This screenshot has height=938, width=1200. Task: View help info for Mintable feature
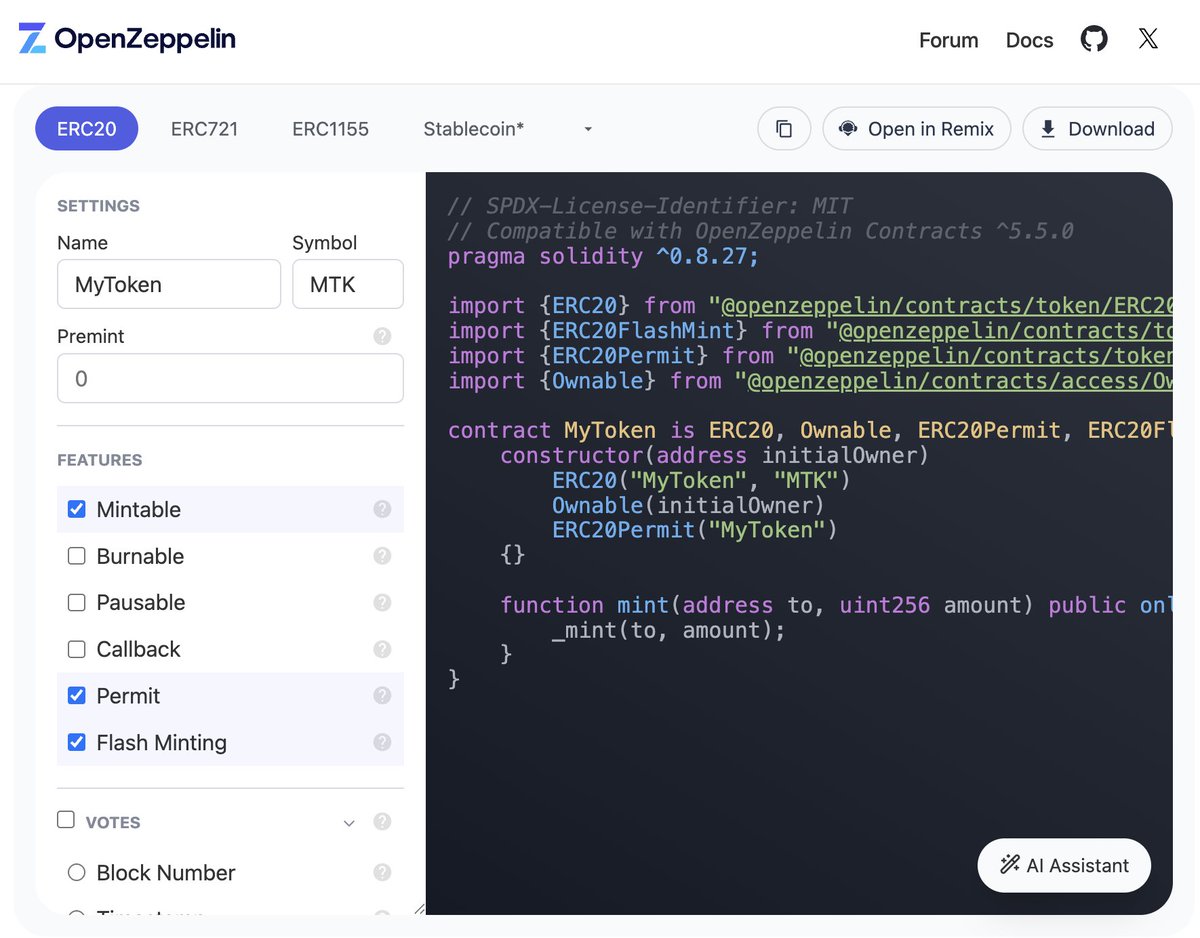(x=382, y=509)
